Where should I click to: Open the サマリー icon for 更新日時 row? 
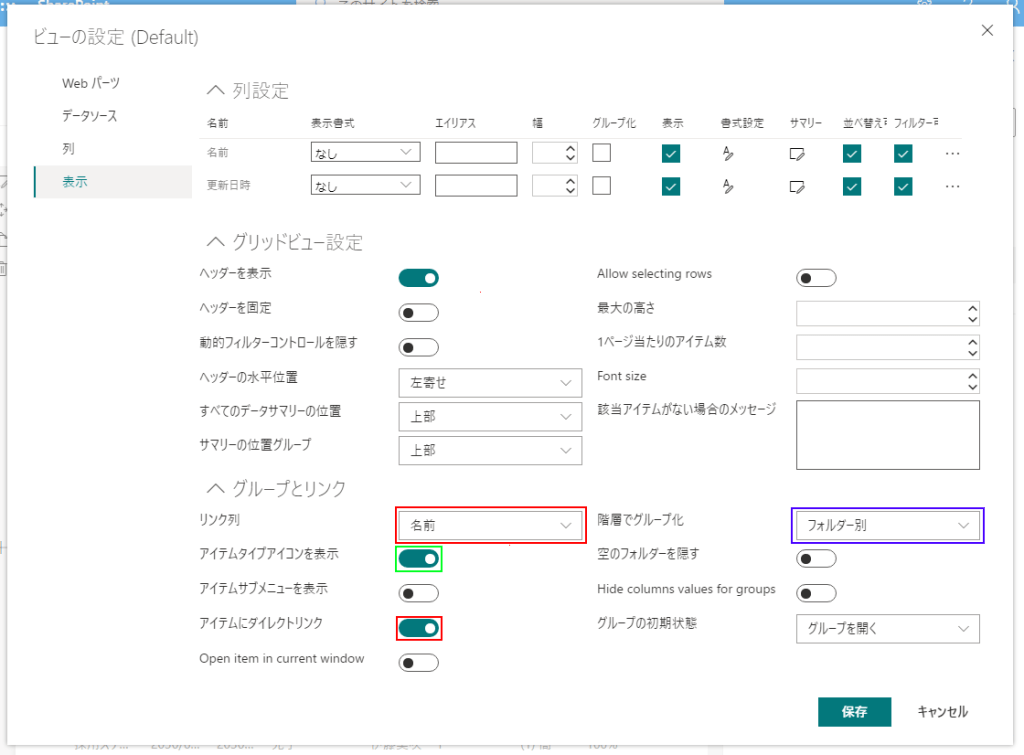797,186
